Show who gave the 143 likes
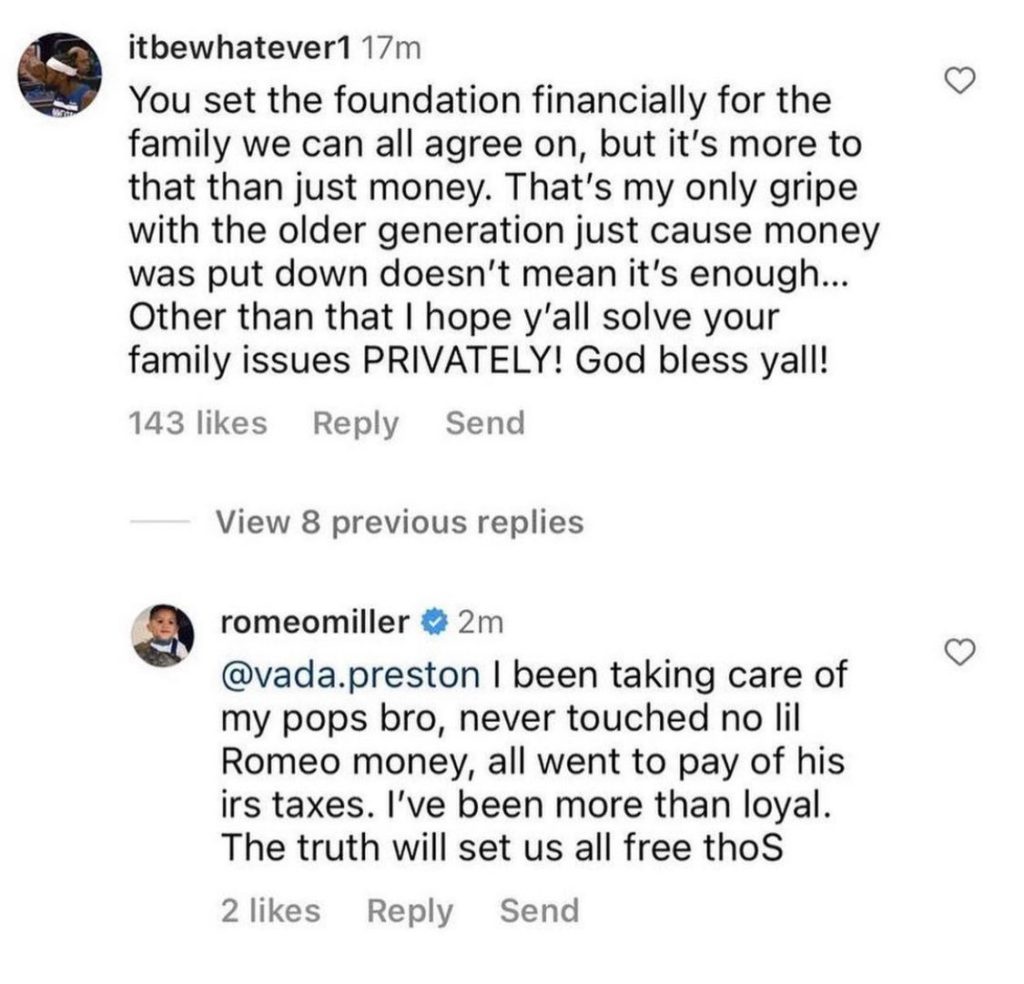Viewport: 1024px width, 984px height. pos(199,423)
